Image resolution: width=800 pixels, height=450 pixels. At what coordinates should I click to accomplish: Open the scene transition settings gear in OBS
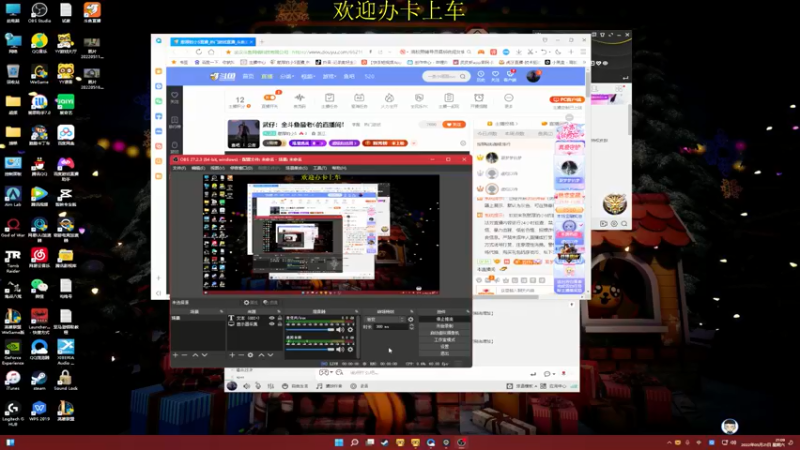[411, 319]
